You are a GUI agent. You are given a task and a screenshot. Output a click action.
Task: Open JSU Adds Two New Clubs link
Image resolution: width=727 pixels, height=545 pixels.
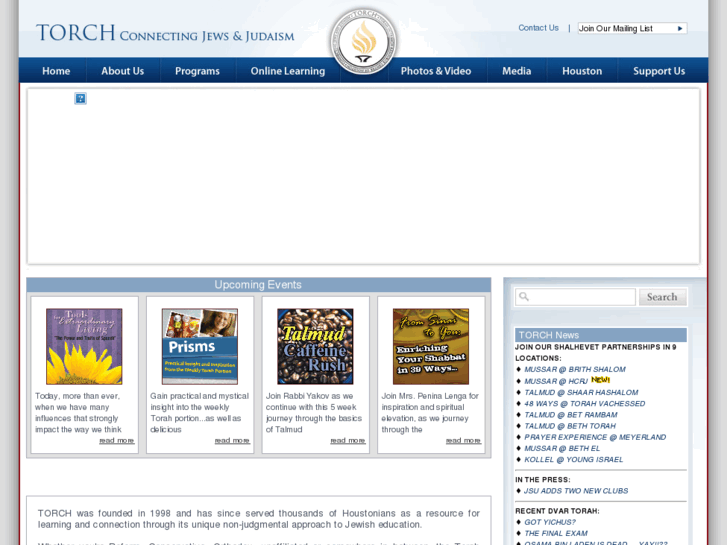coord(576,491)
